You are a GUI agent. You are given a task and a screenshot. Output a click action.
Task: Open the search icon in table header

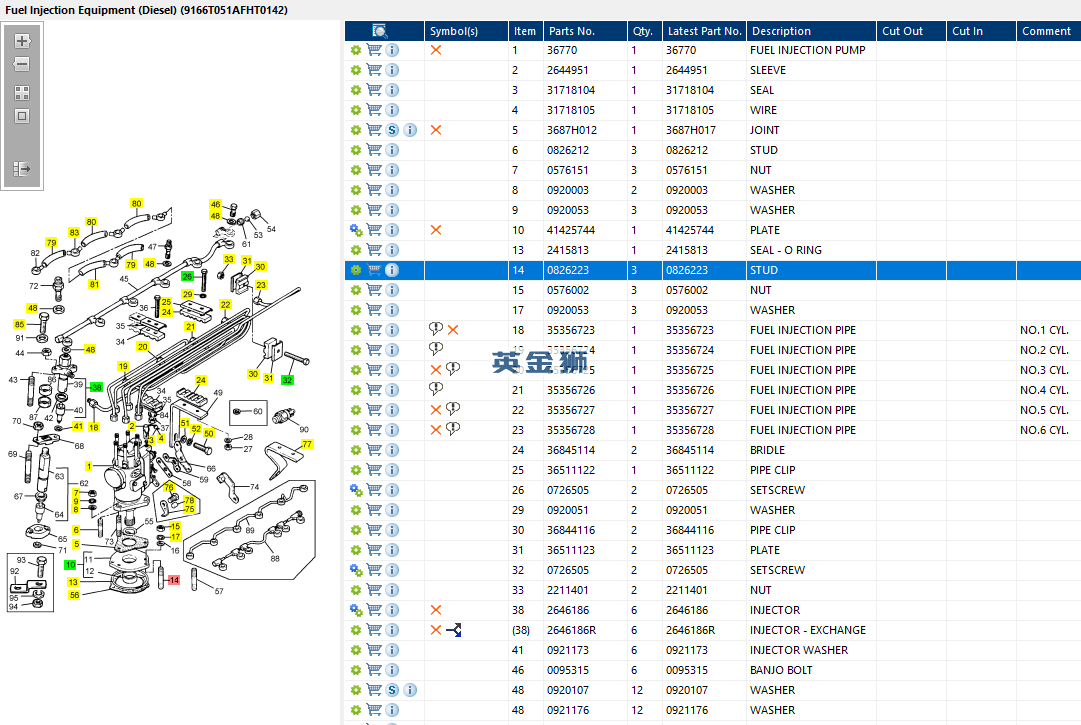tap(380, 31)
